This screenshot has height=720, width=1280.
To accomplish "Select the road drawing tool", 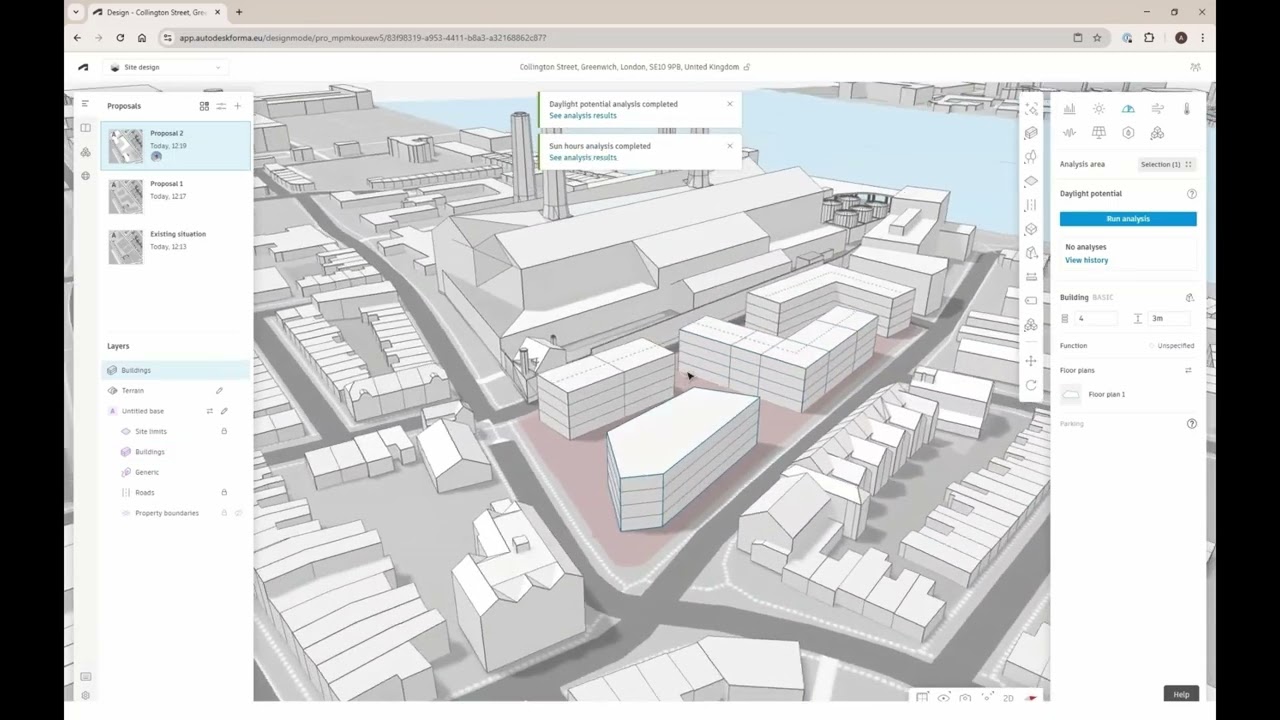I will point(1031,205).
